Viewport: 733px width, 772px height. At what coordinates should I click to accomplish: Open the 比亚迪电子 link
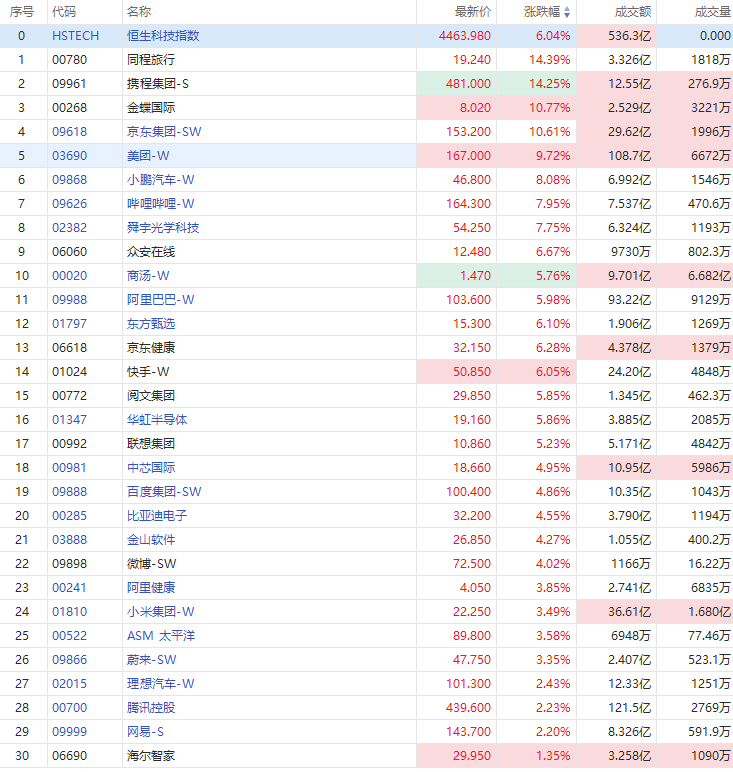click(x=157, y=516)
